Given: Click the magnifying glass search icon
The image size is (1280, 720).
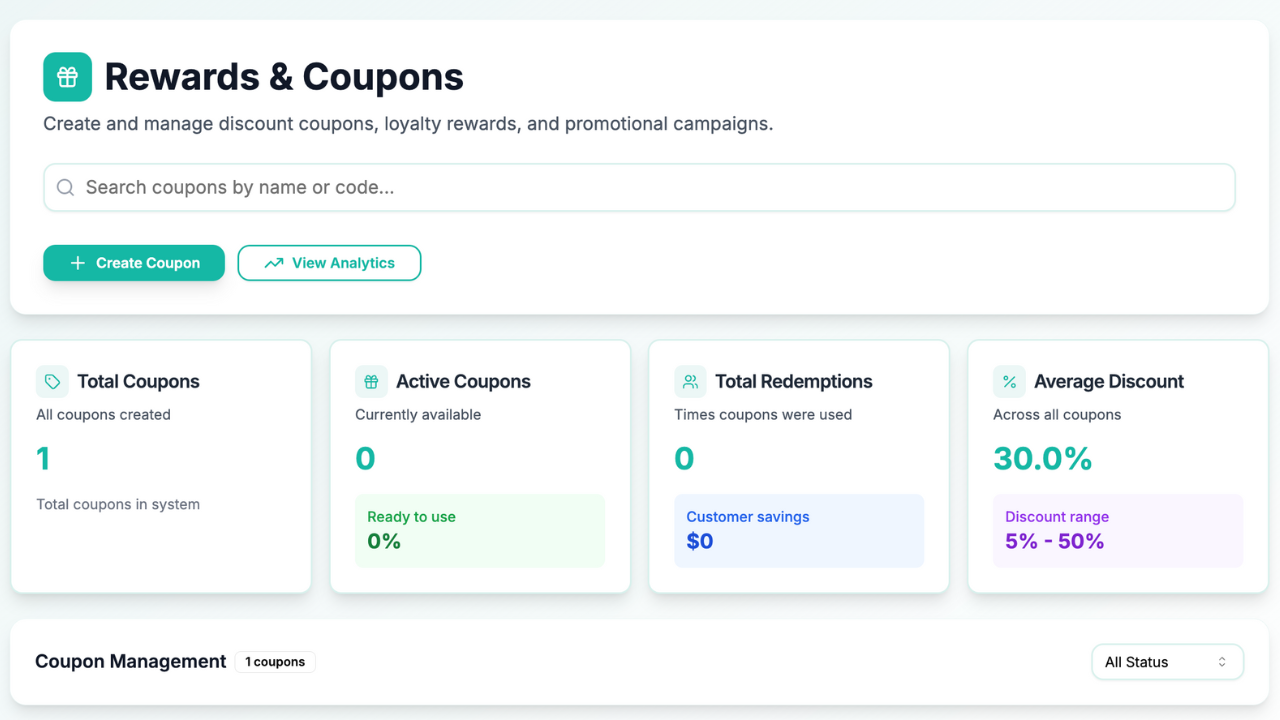Looking at the screenshot, I should coord(64,187).
